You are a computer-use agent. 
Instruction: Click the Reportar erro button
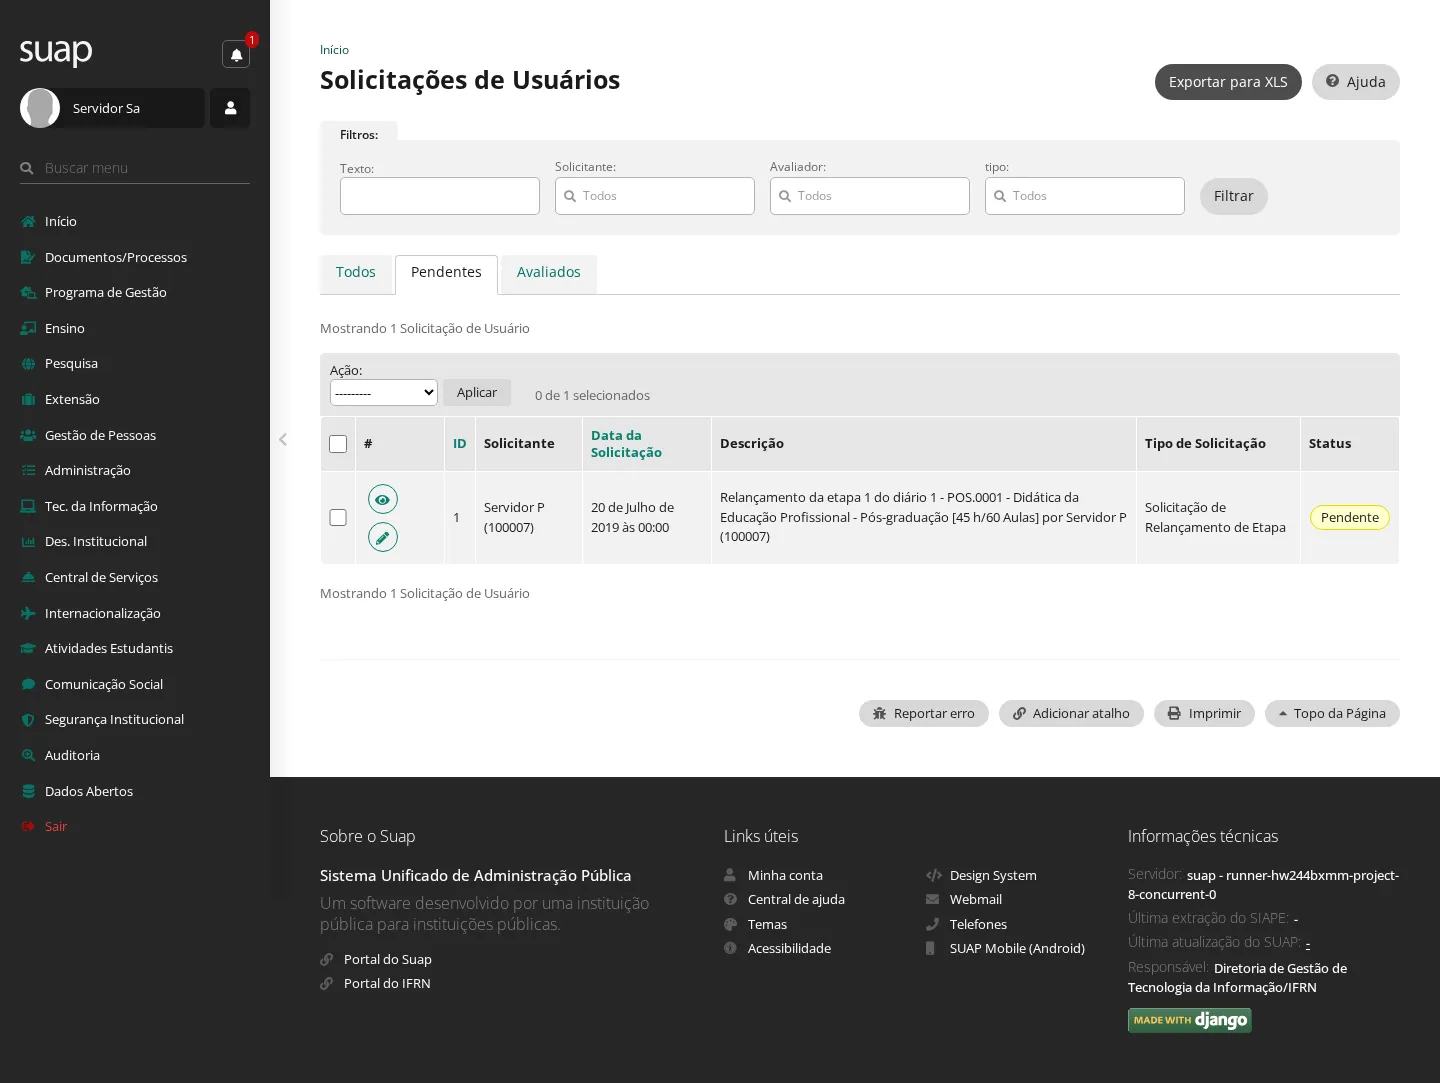tap(924, 713)
